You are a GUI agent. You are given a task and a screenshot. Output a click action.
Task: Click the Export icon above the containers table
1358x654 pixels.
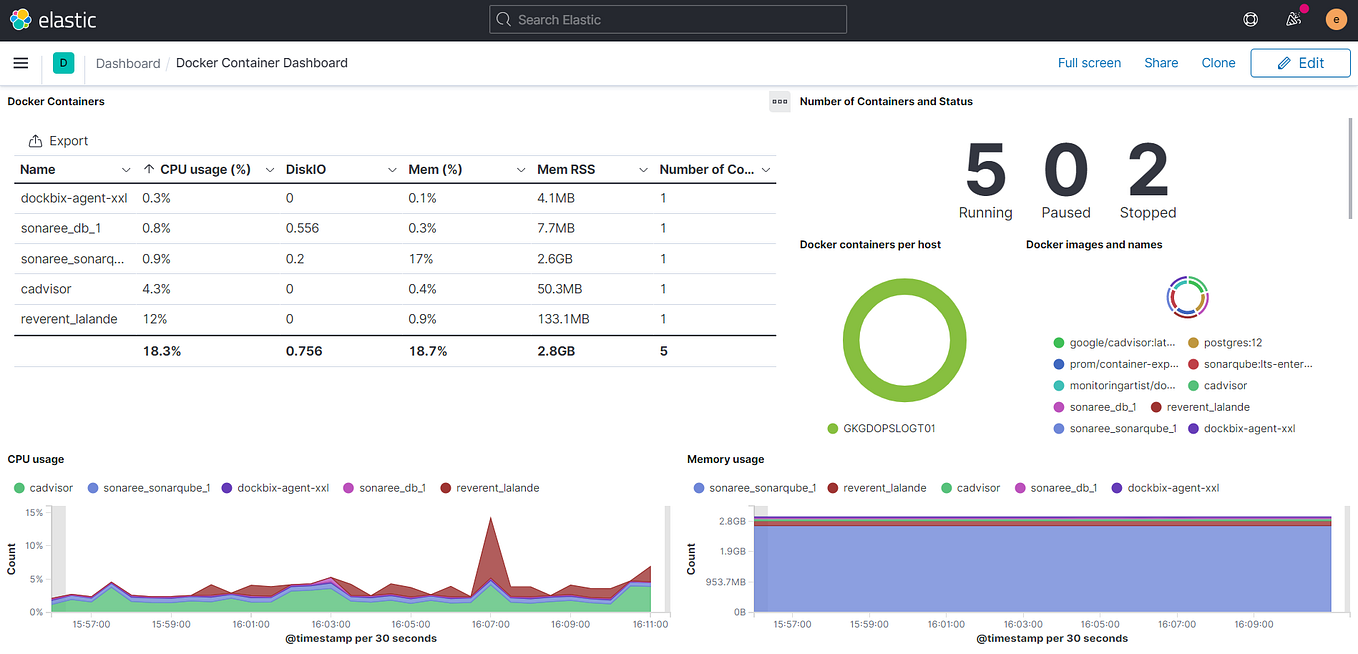[35, 140]
